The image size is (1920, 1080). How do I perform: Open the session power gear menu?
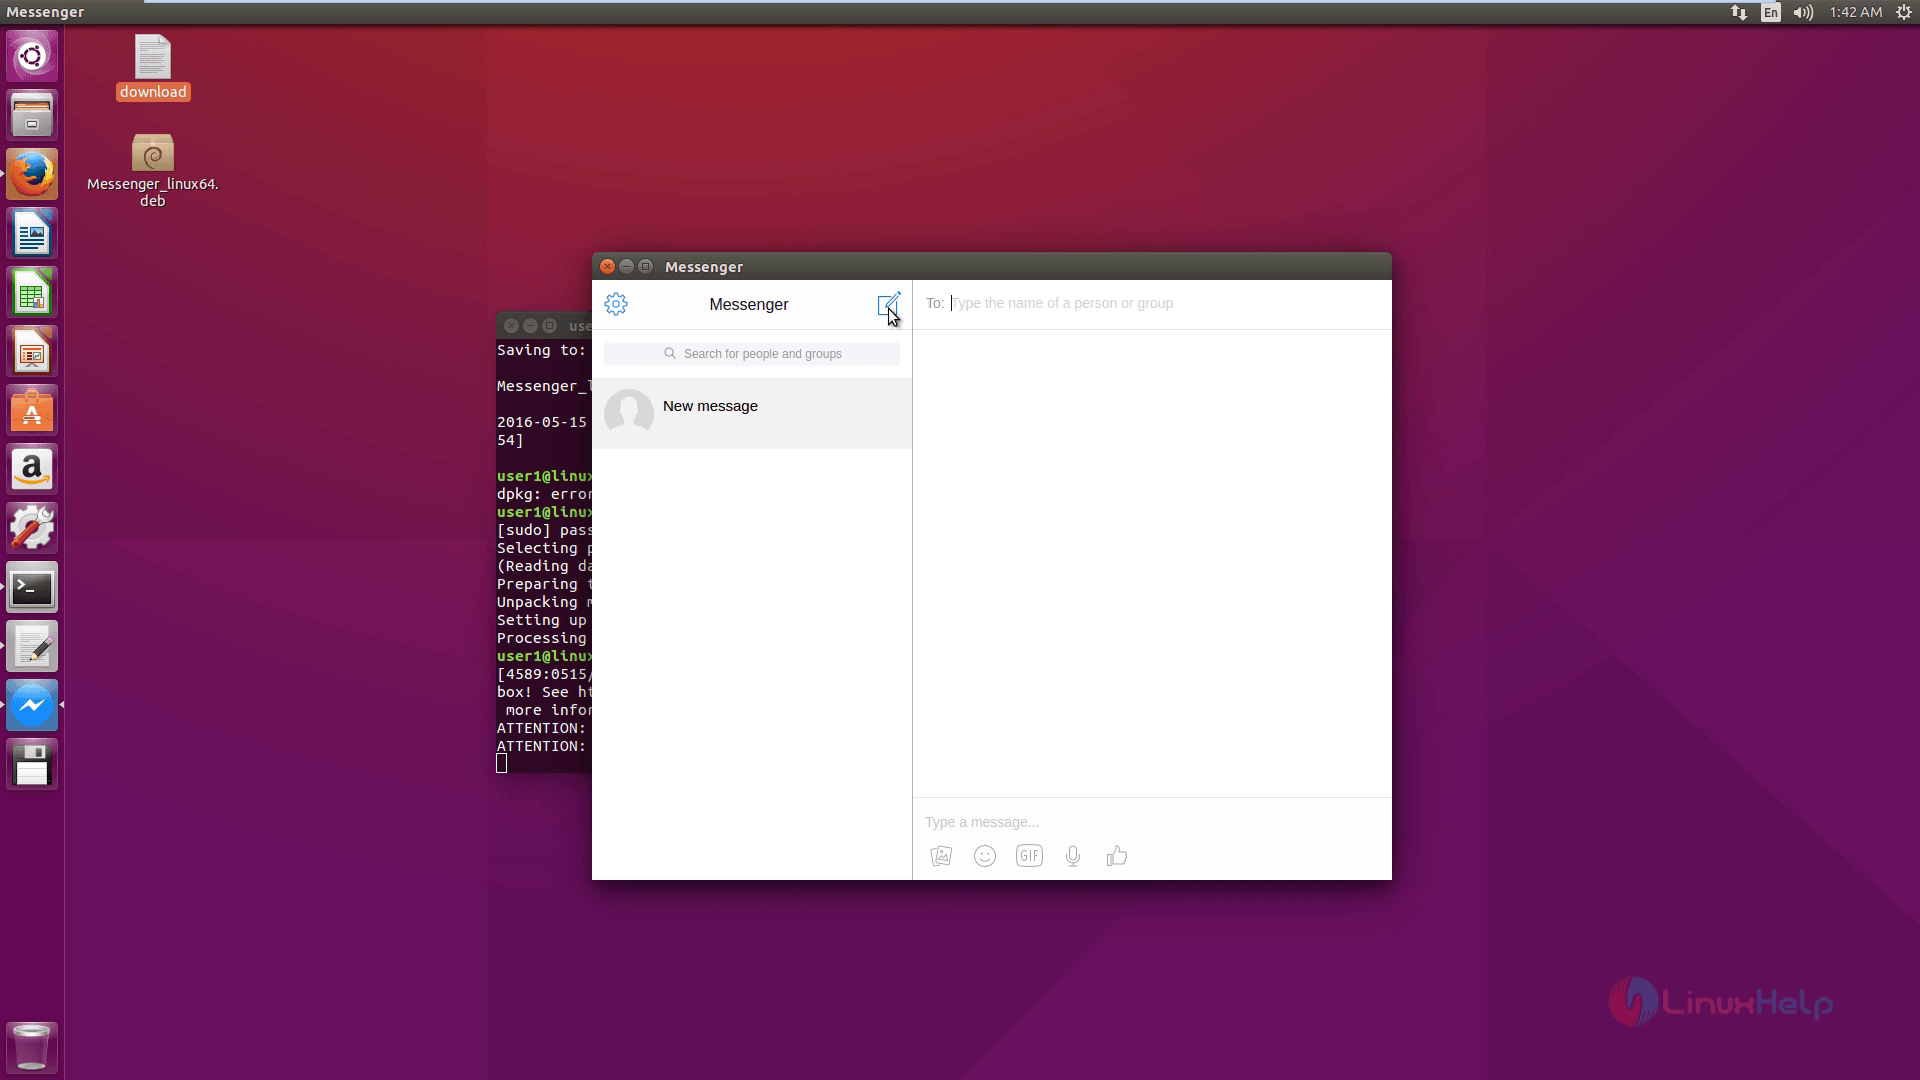tap(1904, 12)
